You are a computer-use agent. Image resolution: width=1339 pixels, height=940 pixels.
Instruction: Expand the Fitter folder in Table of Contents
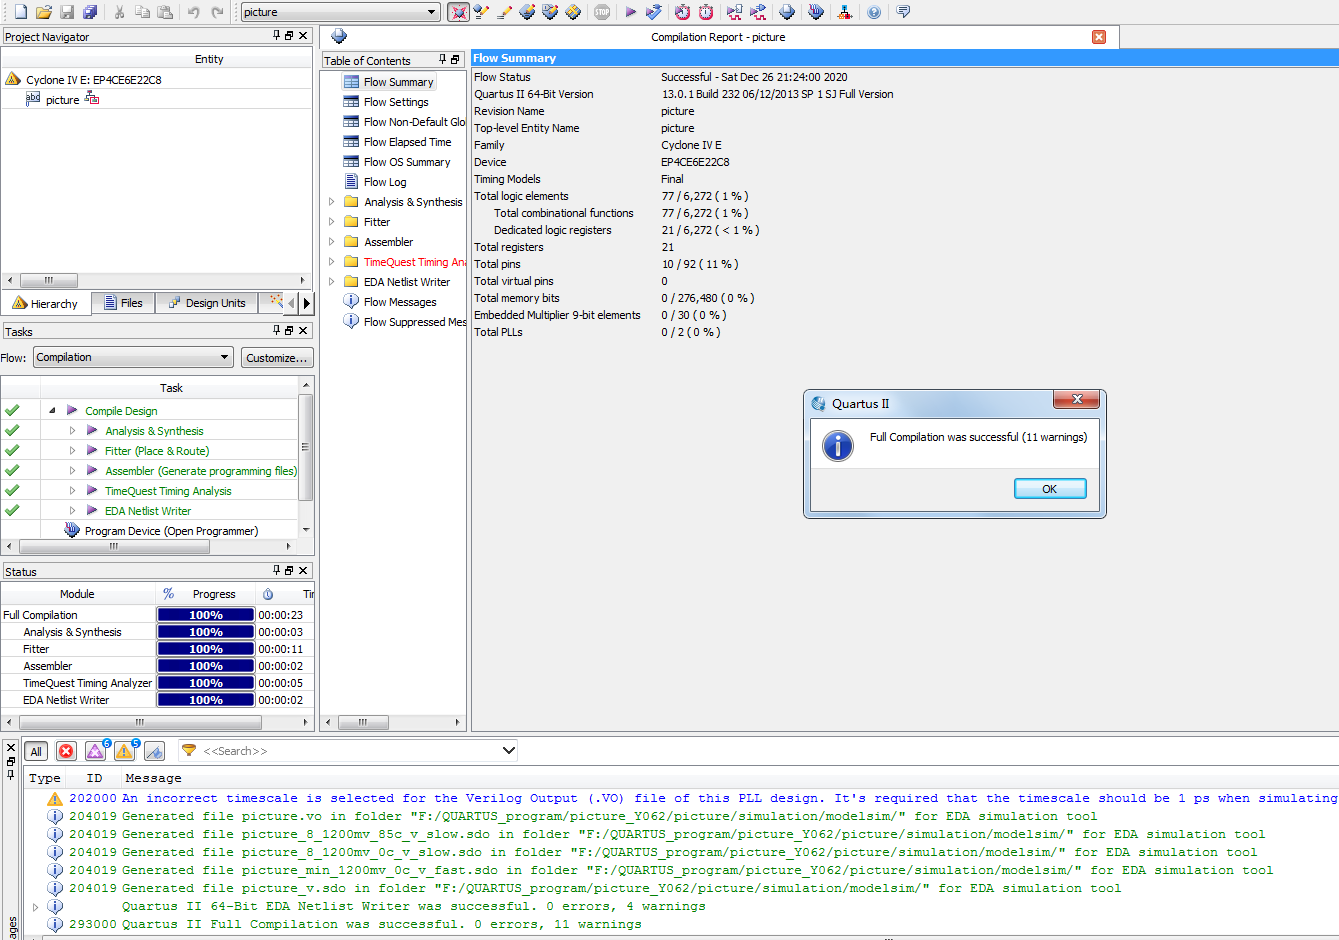click(332, 222)
